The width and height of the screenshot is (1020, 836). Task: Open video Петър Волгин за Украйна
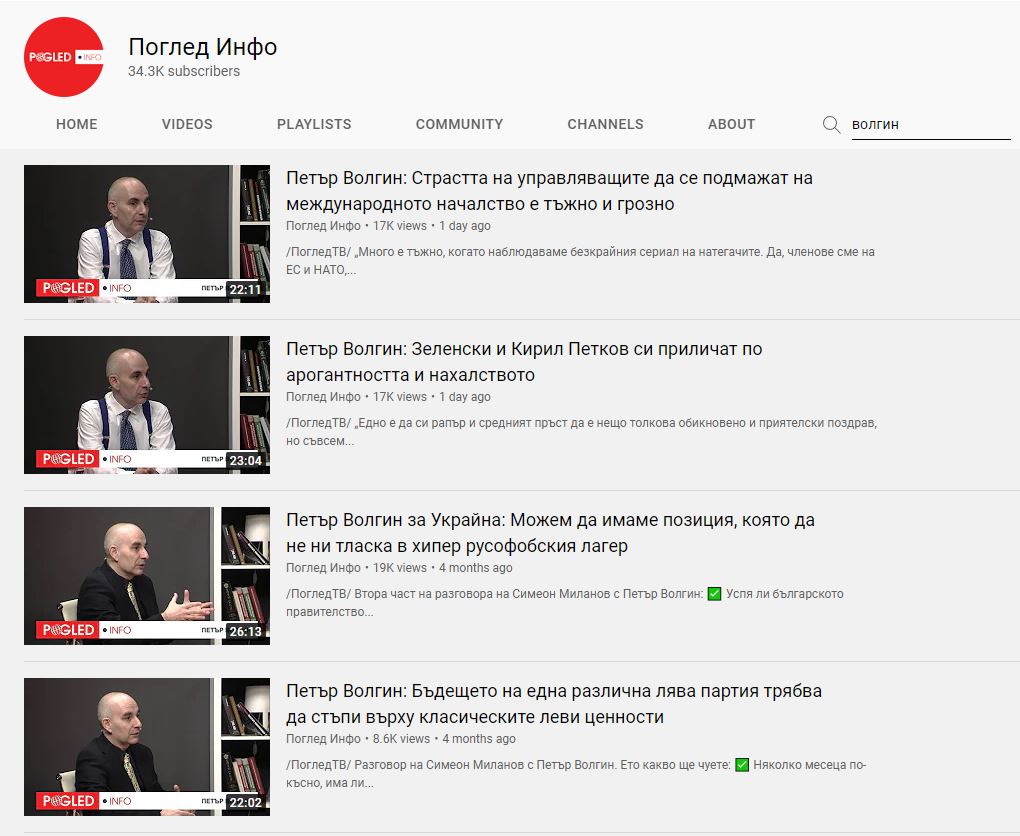point(550,533)
